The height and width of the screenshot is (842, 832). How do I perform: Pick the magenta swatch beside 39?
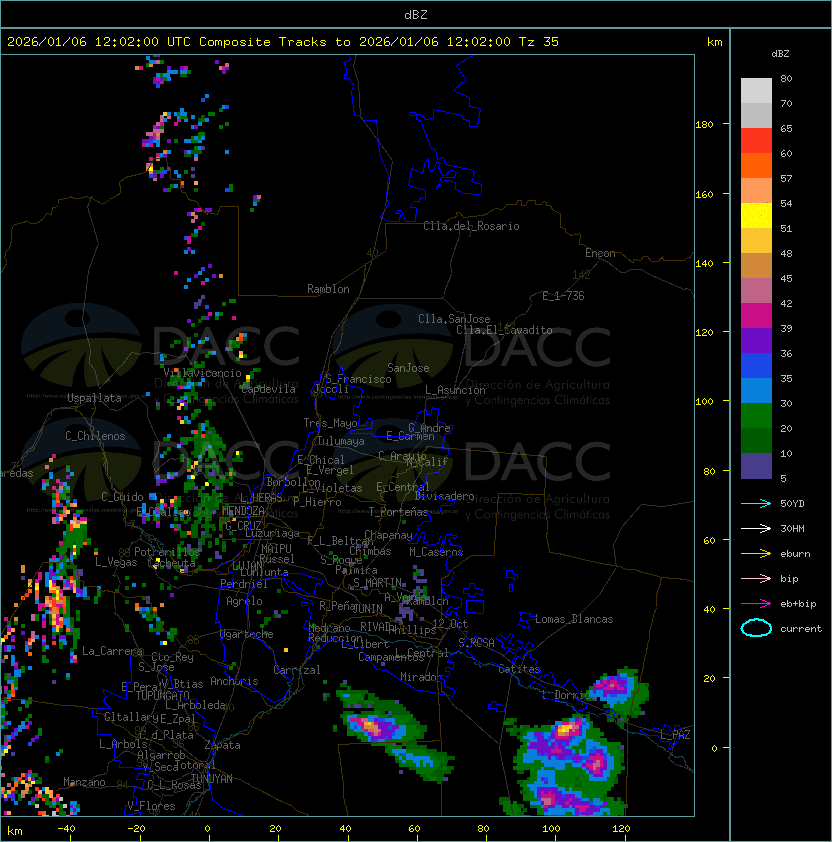756,316
